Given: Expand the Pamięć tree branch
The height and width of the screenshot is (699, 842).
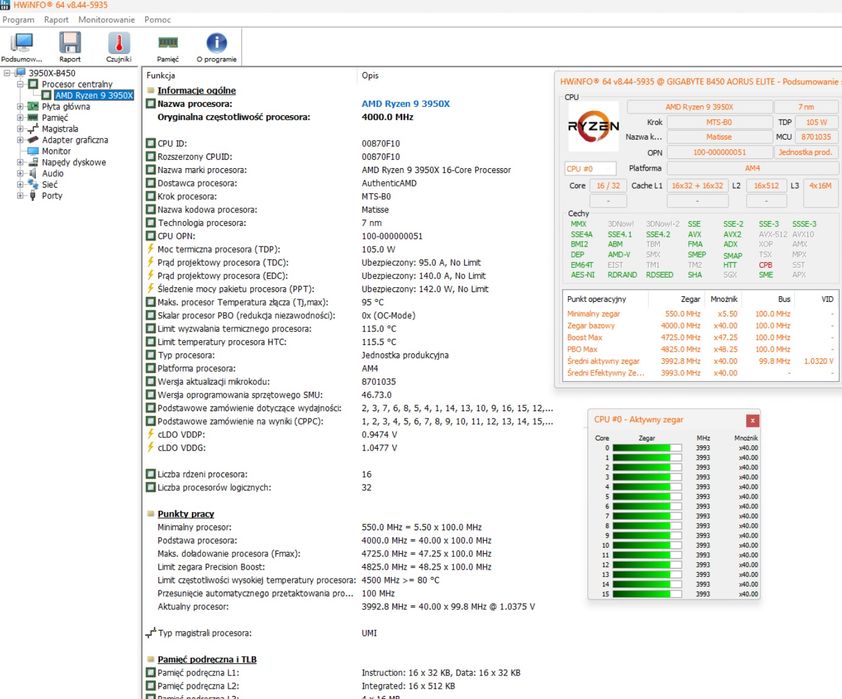Looking at the screenshot, I should (x=20, y=118).
